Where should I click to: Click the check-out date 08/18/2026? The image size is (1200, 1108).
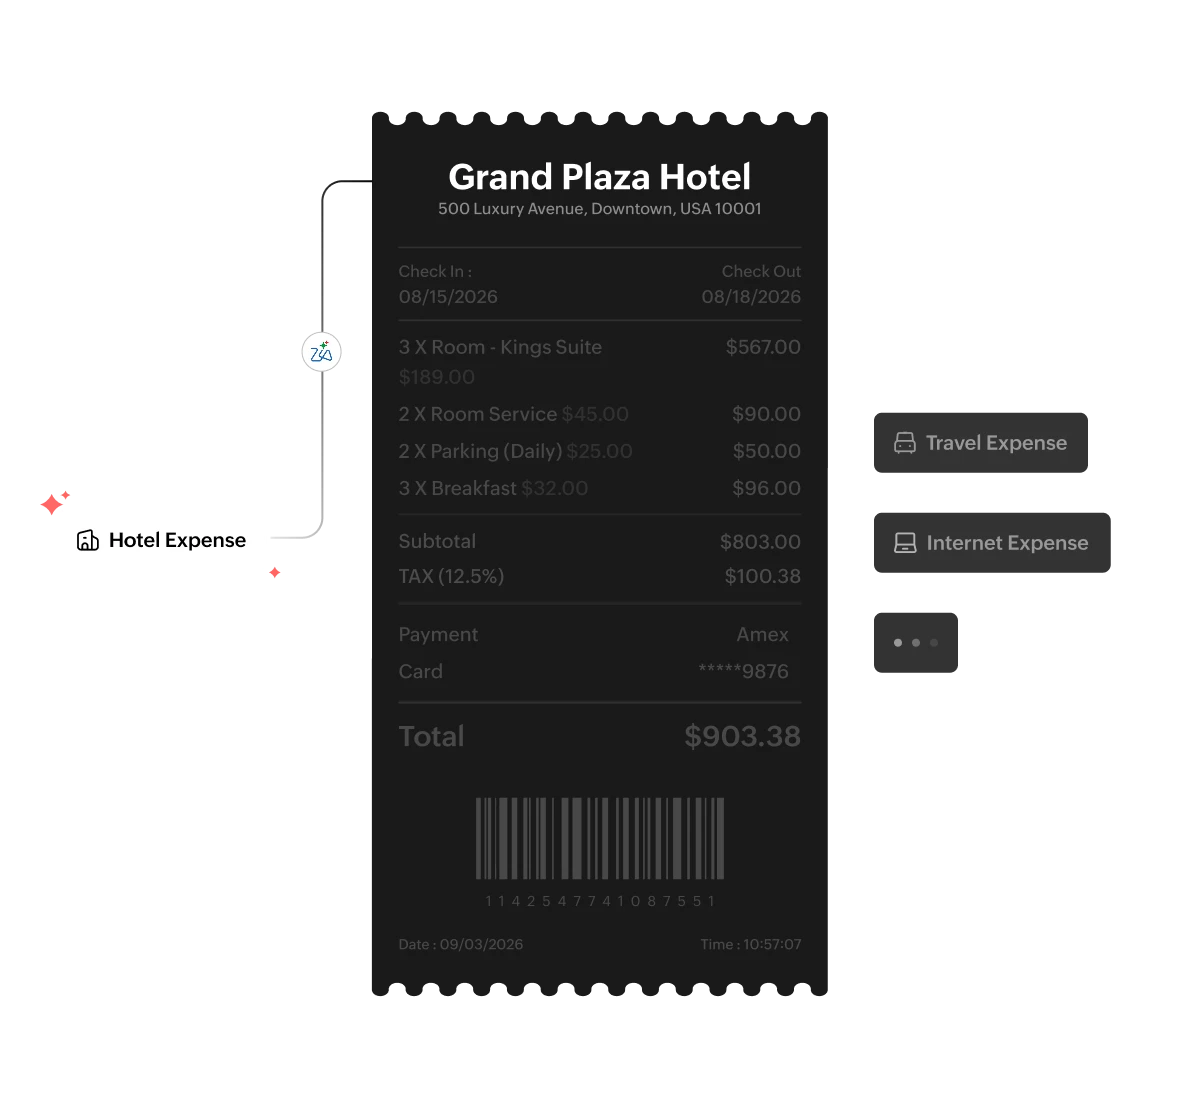(751, 297)
